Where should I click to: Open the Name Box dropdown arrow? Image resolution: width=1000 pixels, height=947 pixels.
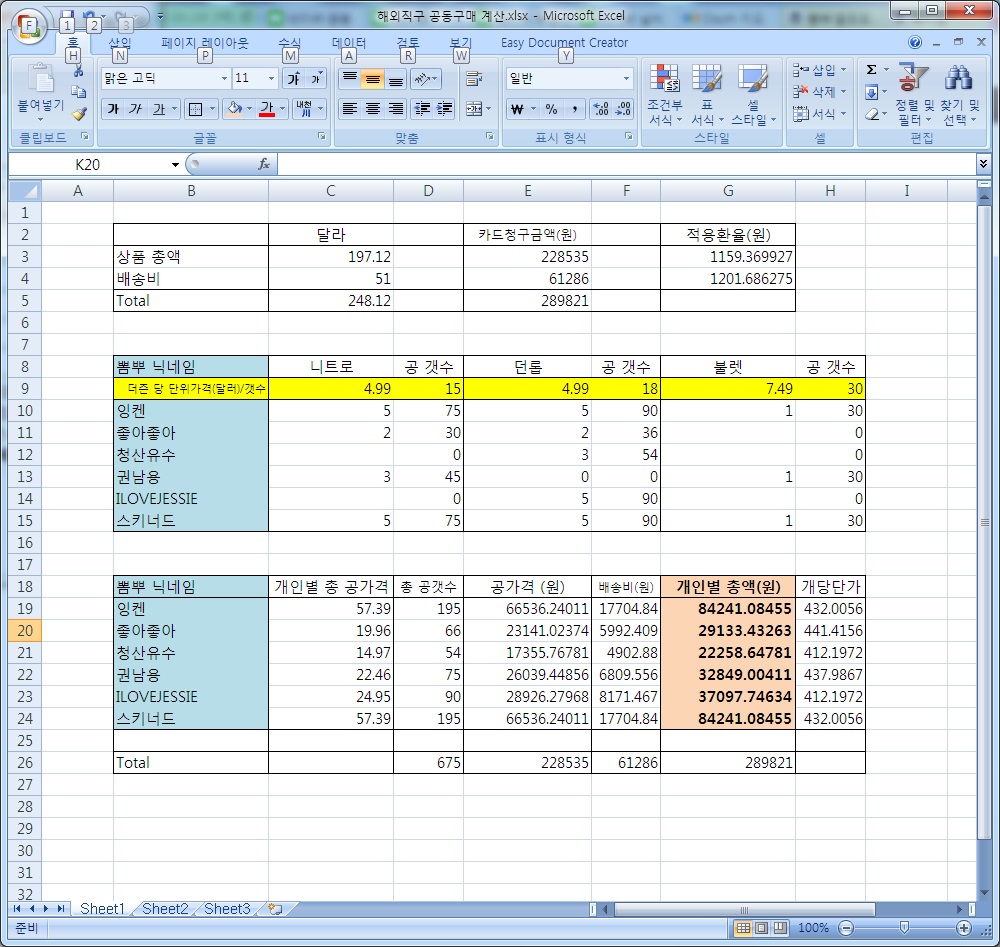pyautogui.click(x=175, y=164)
